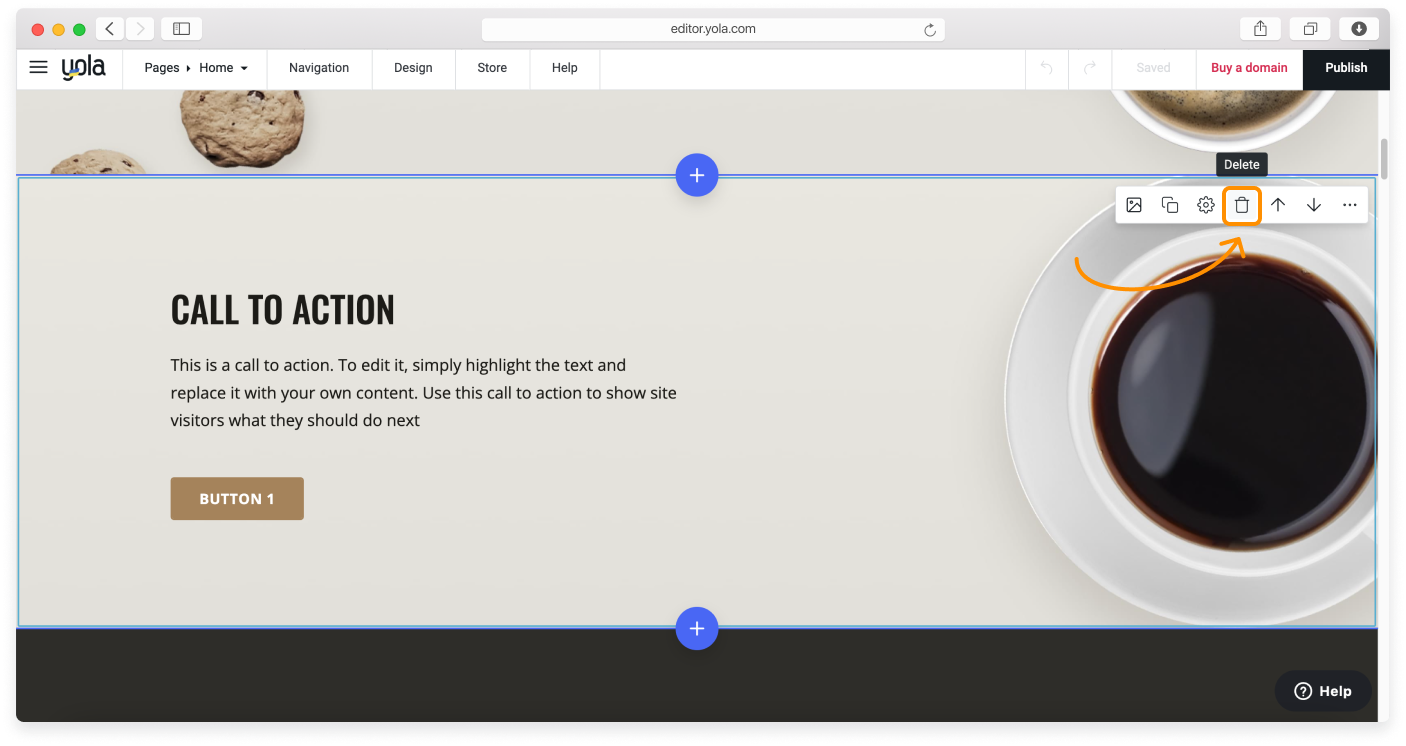Viewport: 1406px width, 746px height.
Task: Click the editor.yola.com address bar
Action: point(712,29)
